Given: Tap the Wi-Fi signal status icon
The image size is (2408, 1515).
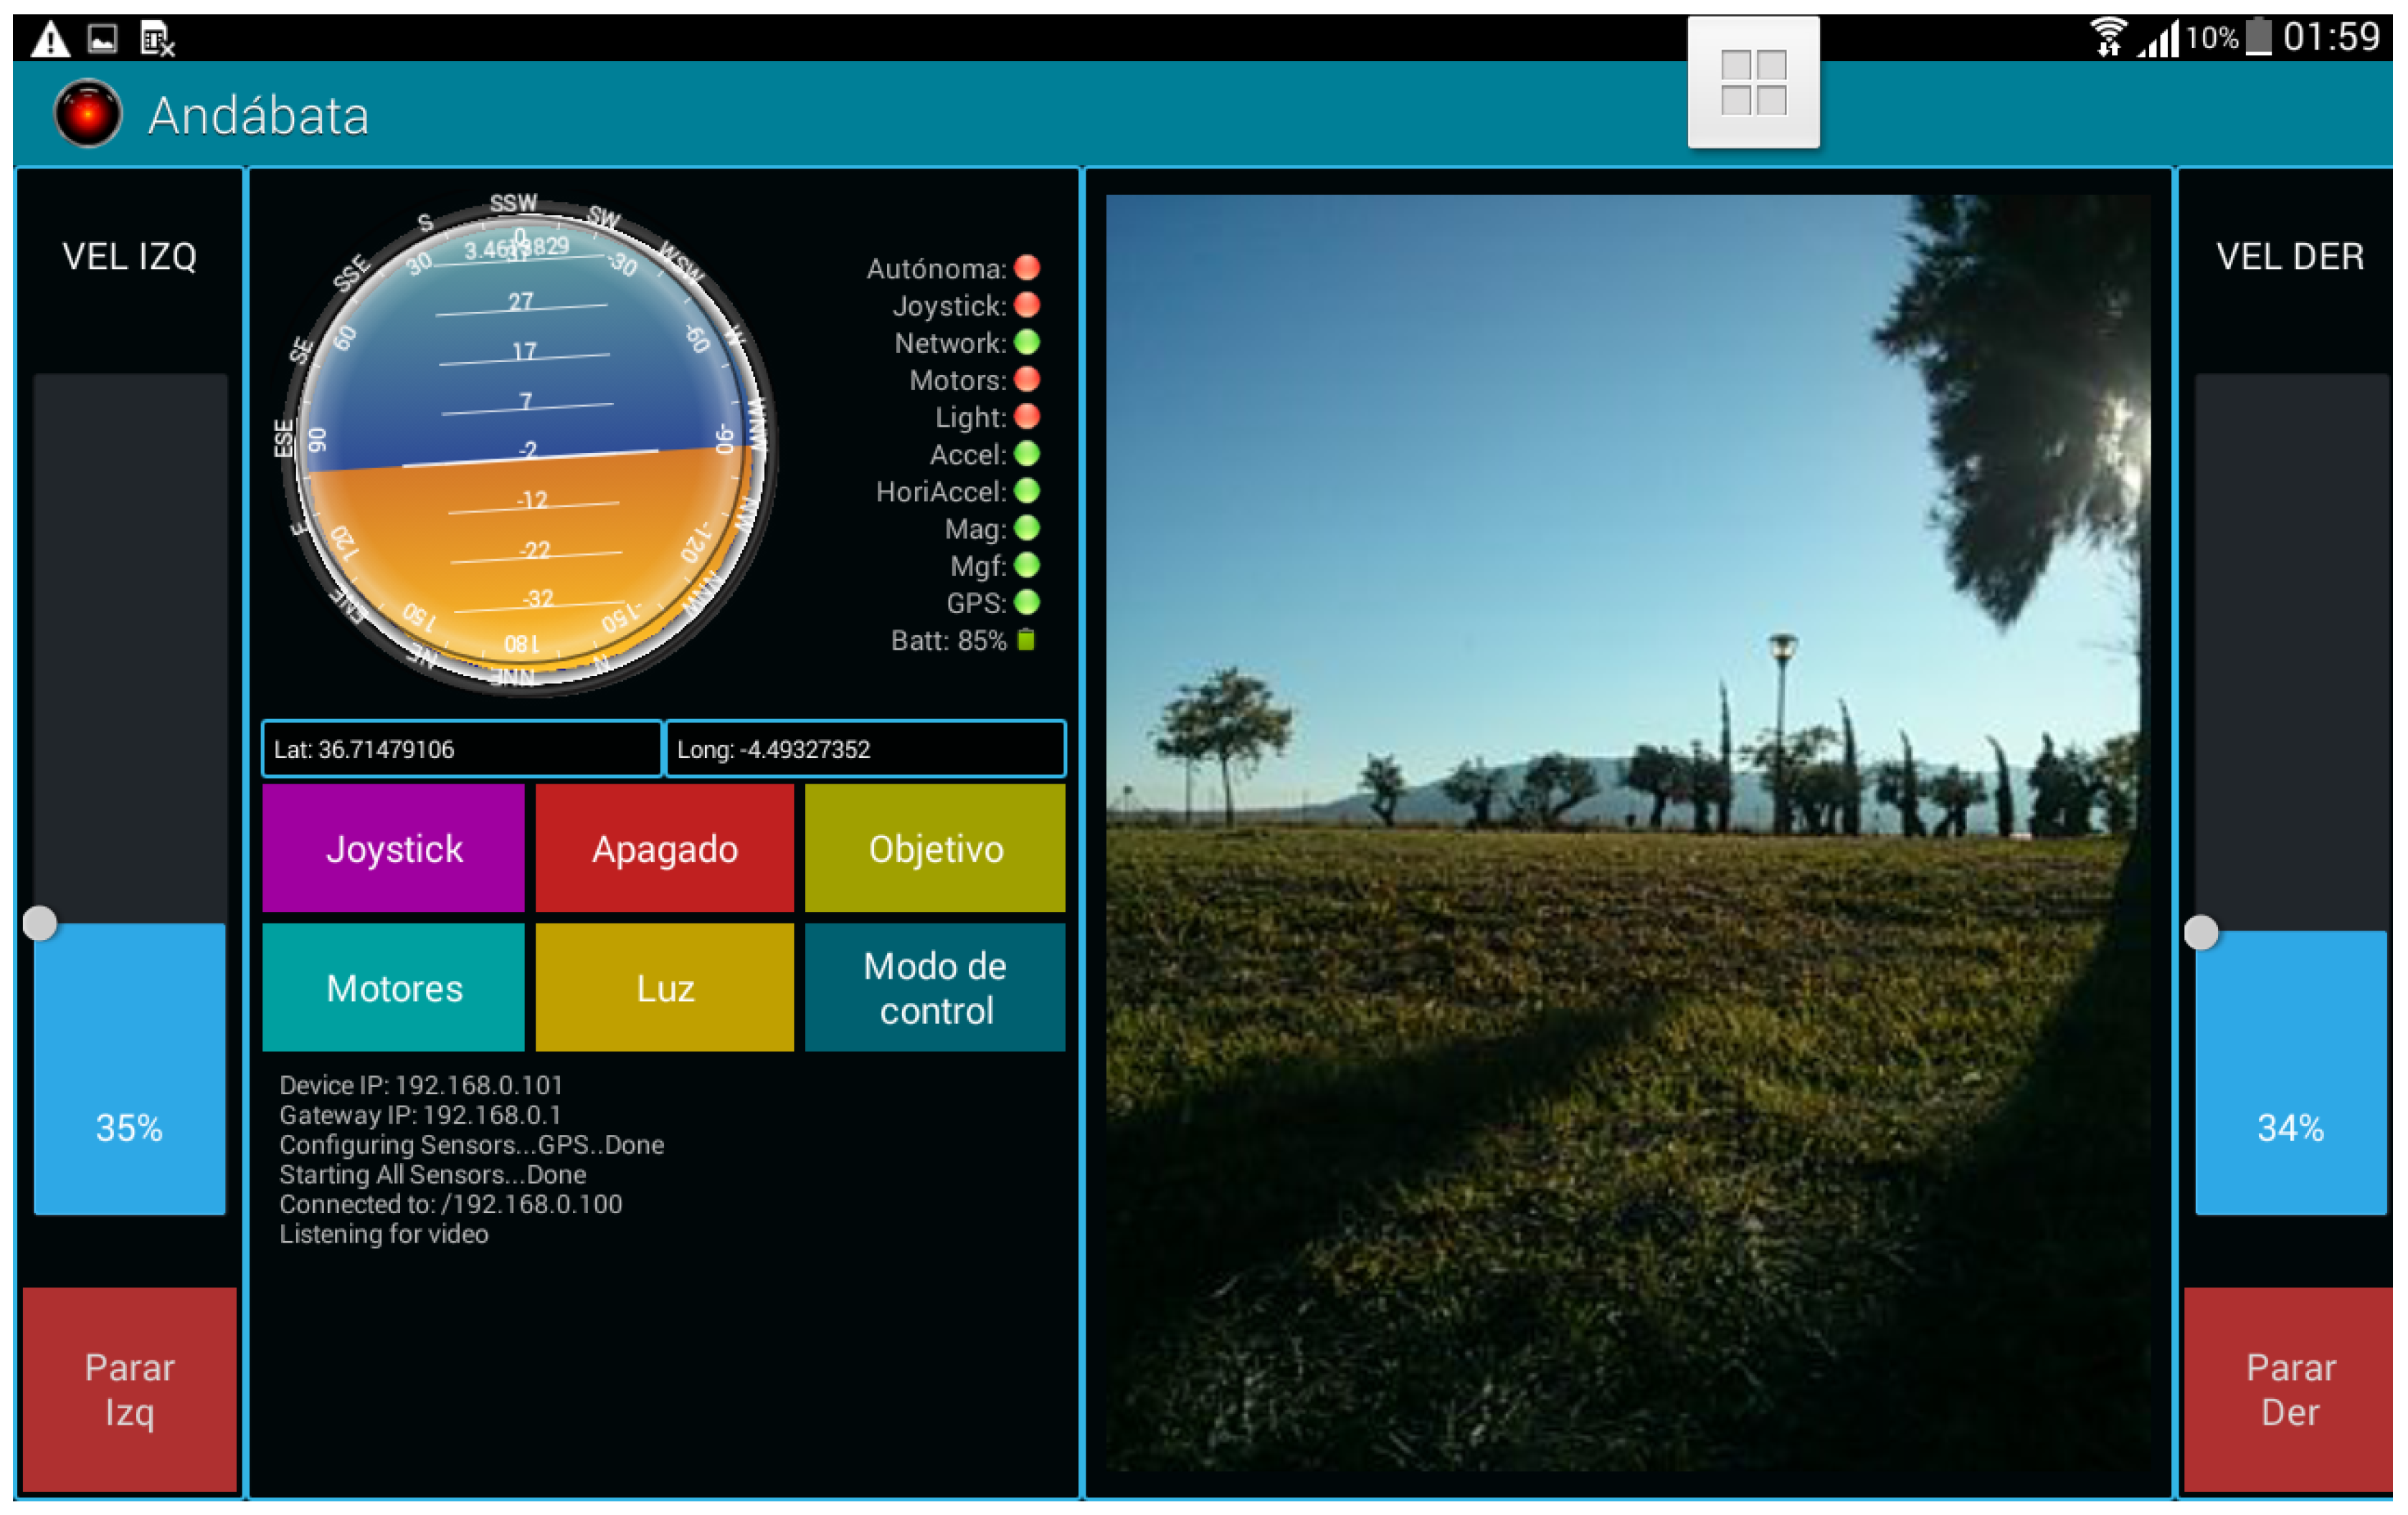Looking at the screenshot, I should coord(2108,38).
